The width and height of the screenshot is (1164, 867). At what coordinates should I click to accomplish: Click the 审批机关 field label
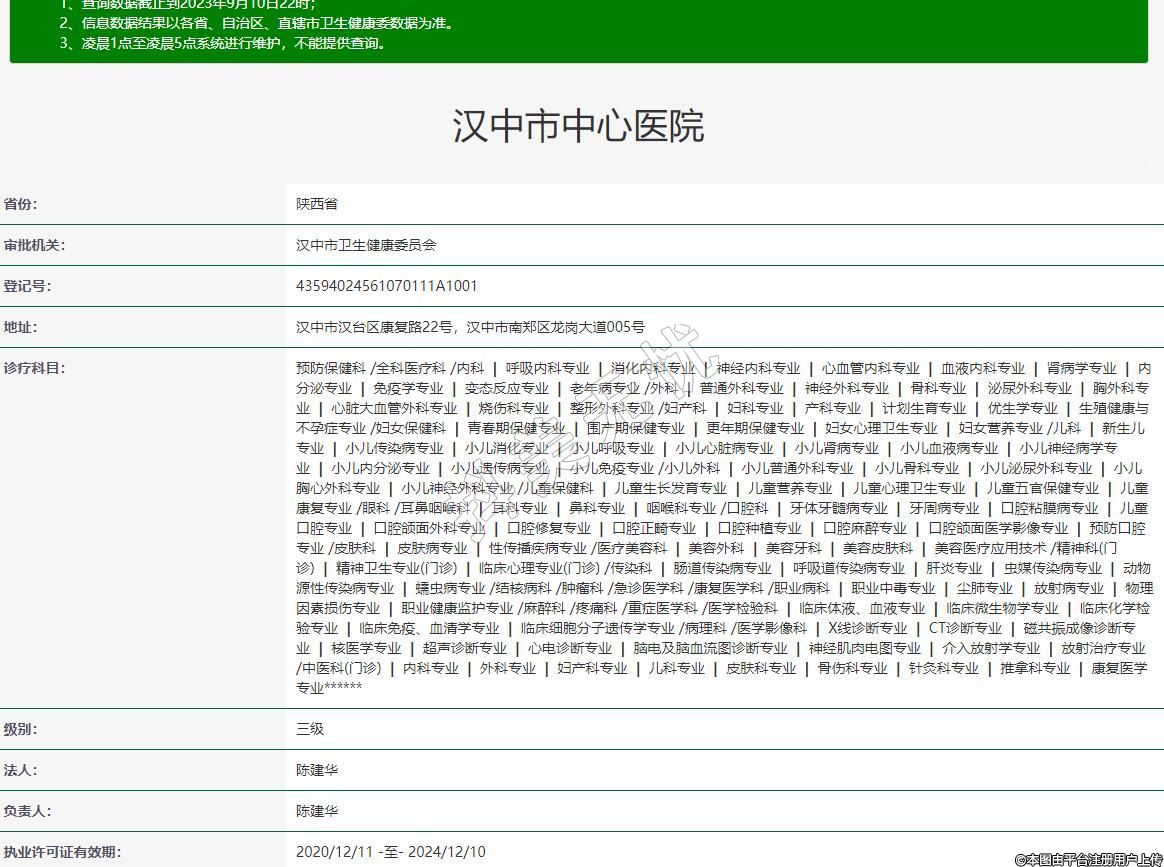click(x=34, y=245)
